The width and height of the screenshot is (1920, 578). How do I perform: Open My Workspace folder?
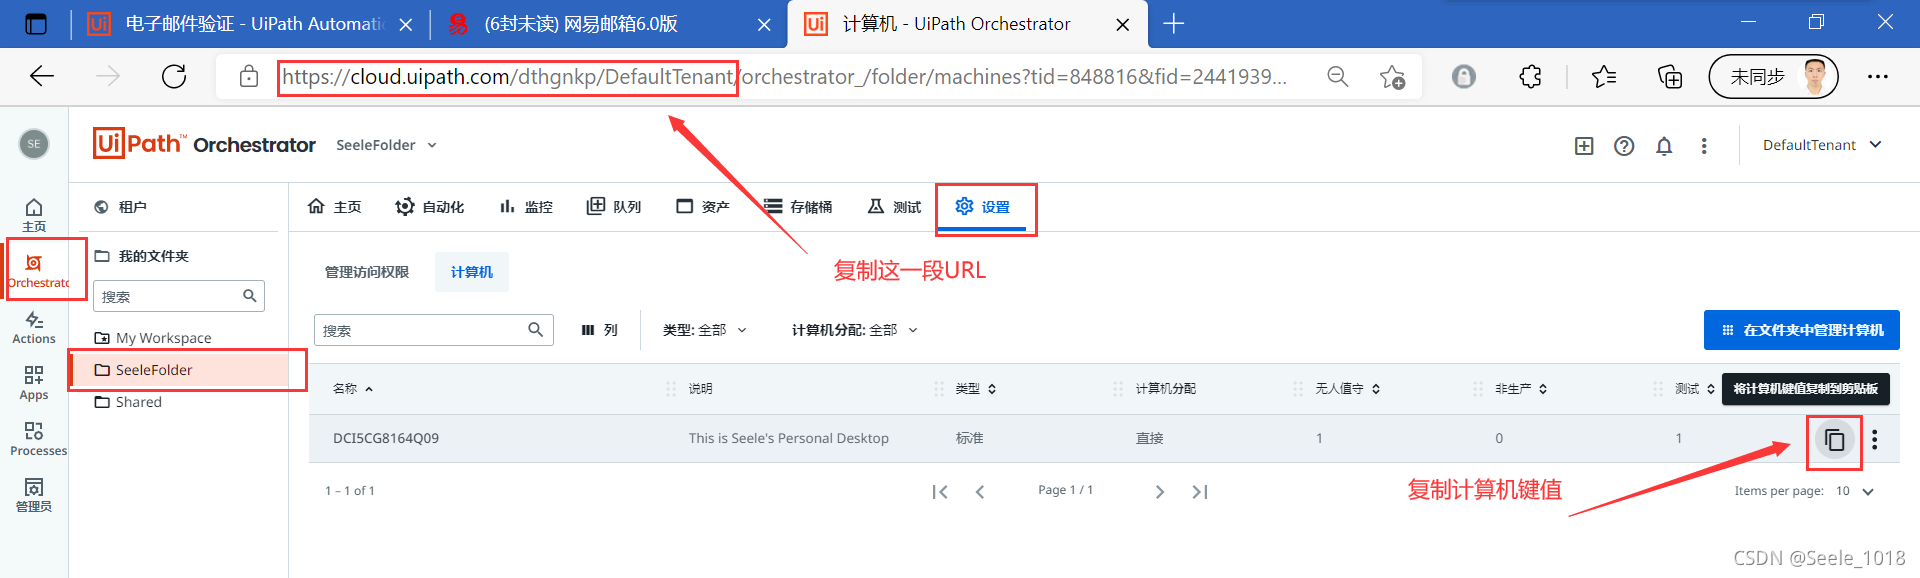(x=153, y=338)
